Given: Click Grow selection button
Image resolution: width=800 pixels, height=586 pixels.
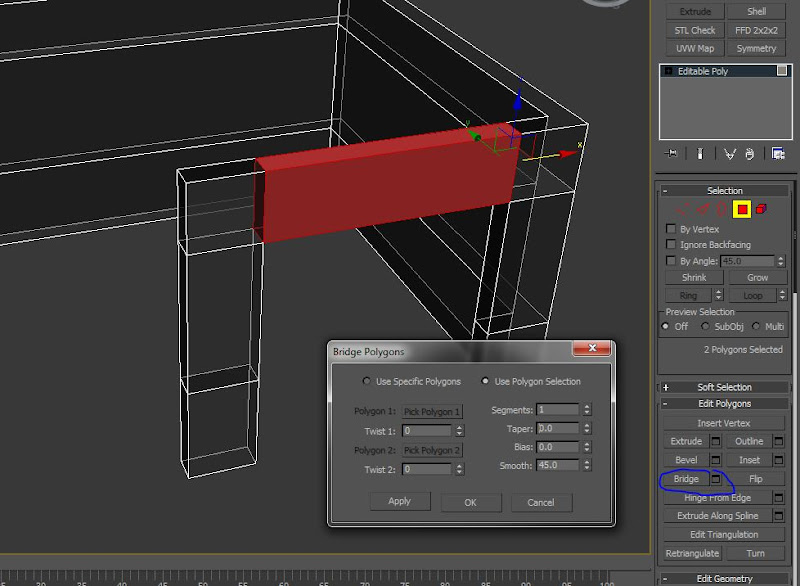Looking at the screenshot, I should pos(758,277).
